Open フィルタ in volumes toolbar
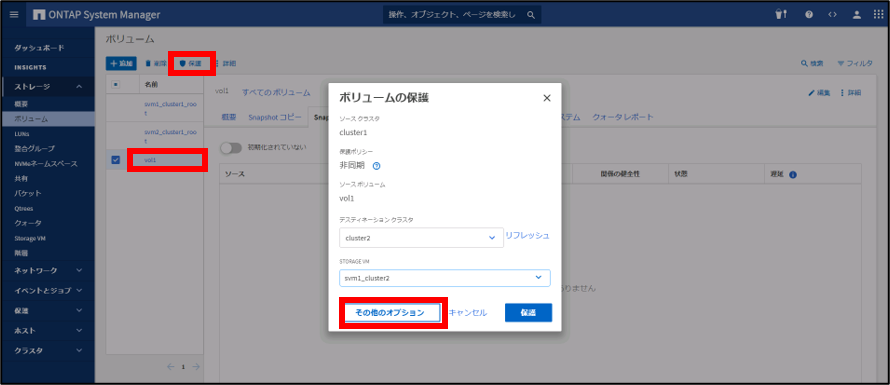 click(x=855, y=64)
